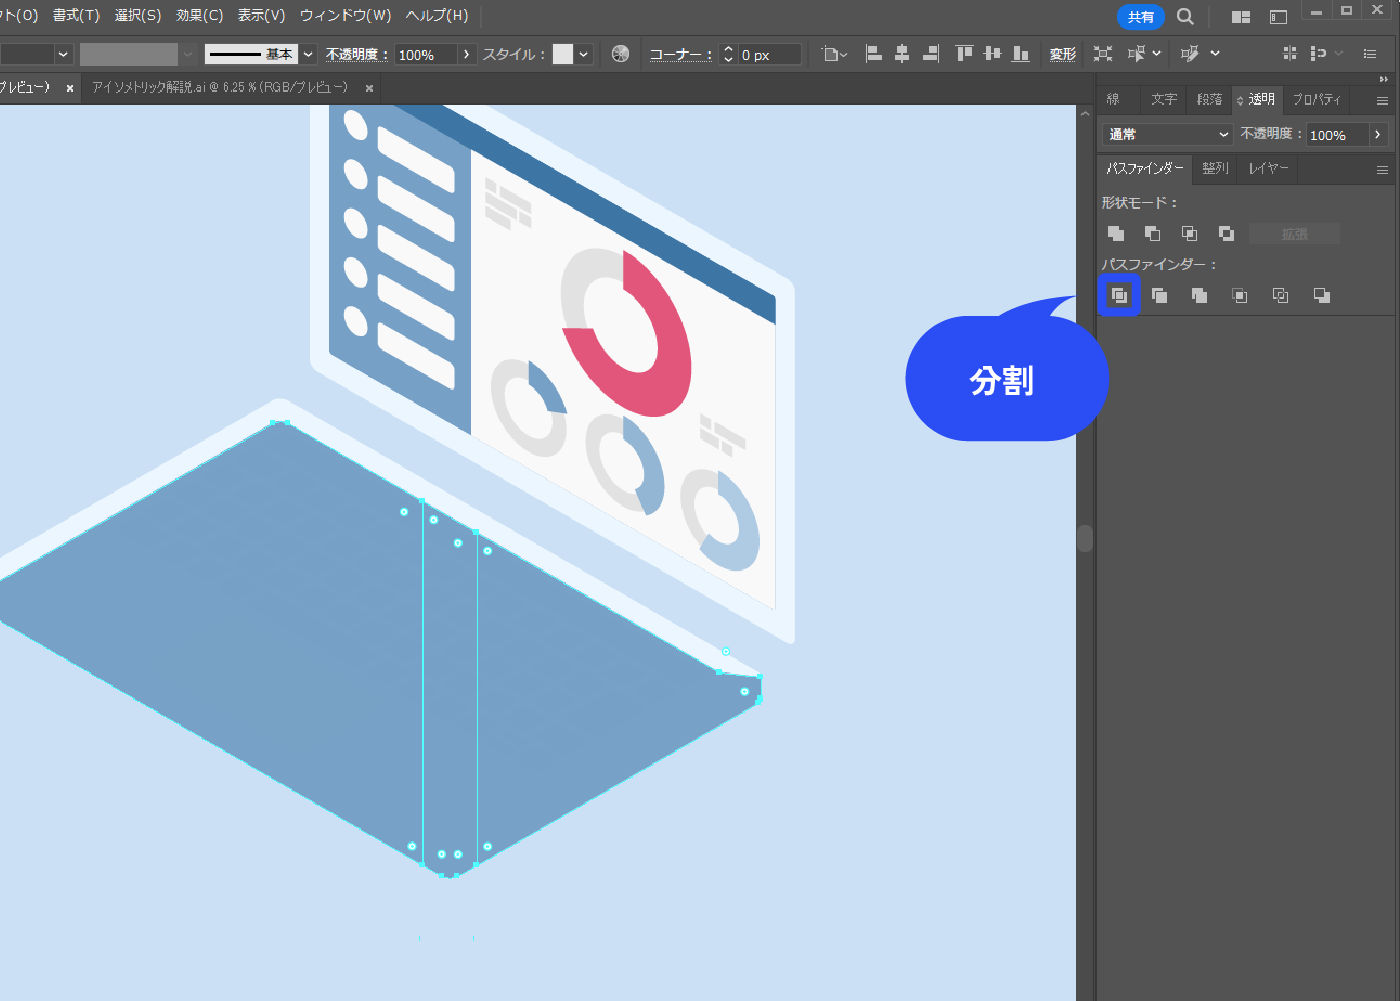This screenshot has height=1001, width=1400.
Task: Switch to the 整列 panel tab
Action: point(1215,168)
